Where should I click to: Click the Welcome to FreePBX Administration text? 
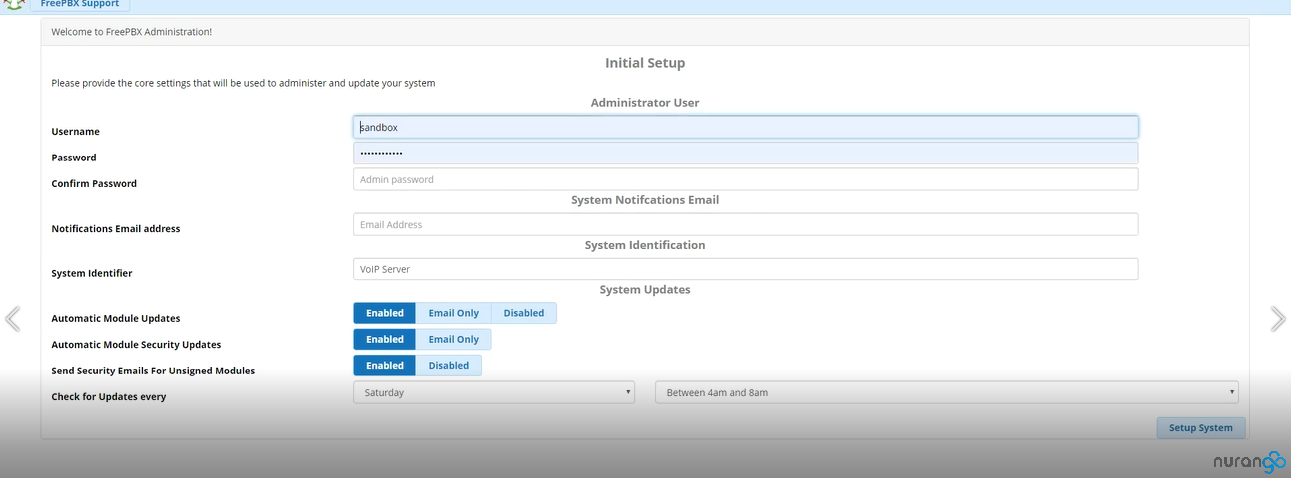pyautogui.click(x=132, y=32)
